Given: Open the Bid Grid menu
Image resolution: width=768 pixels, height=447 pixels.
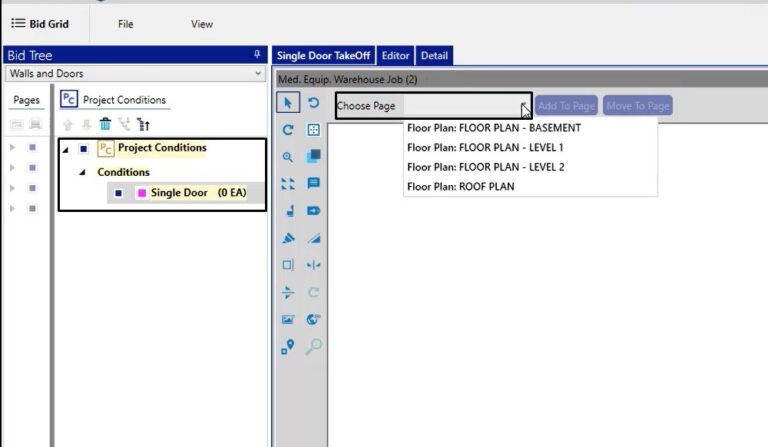Looking at the screenshot, I should click(x=40, y=24).
